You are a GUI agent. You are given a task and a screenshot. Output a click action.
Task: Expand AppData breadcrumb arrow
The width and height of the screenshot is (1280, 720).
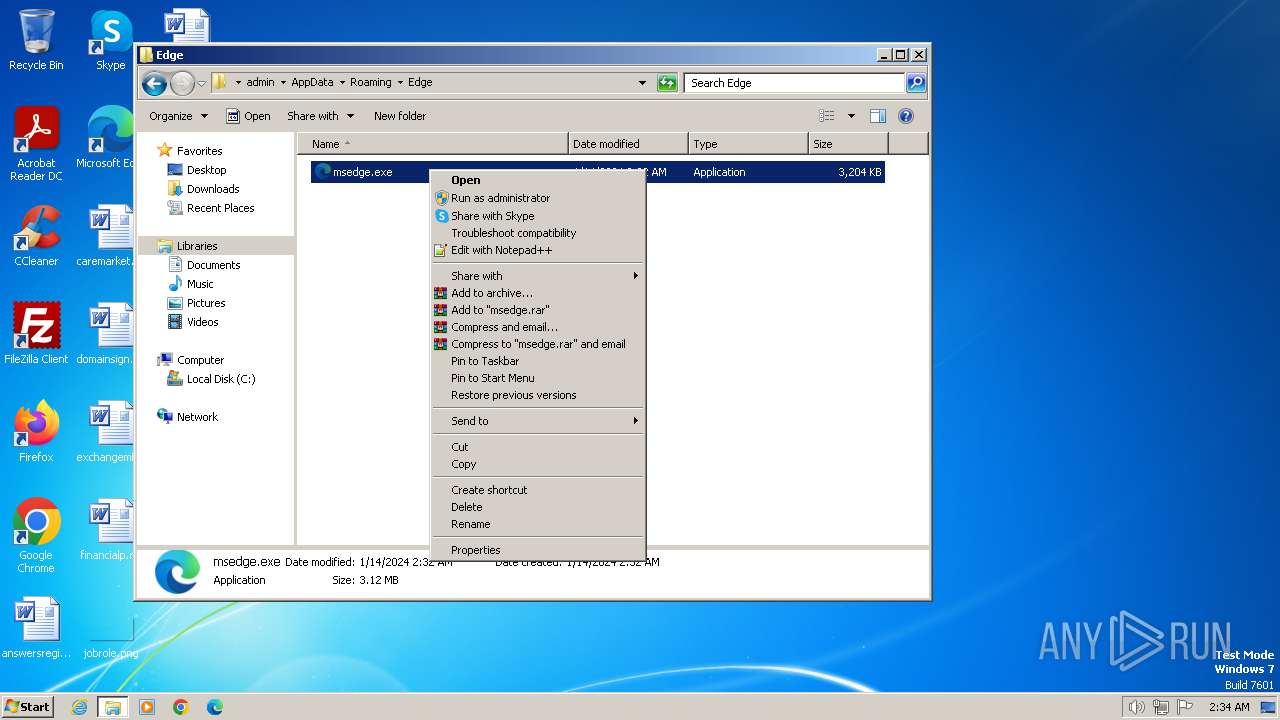(x=341, y=83)
